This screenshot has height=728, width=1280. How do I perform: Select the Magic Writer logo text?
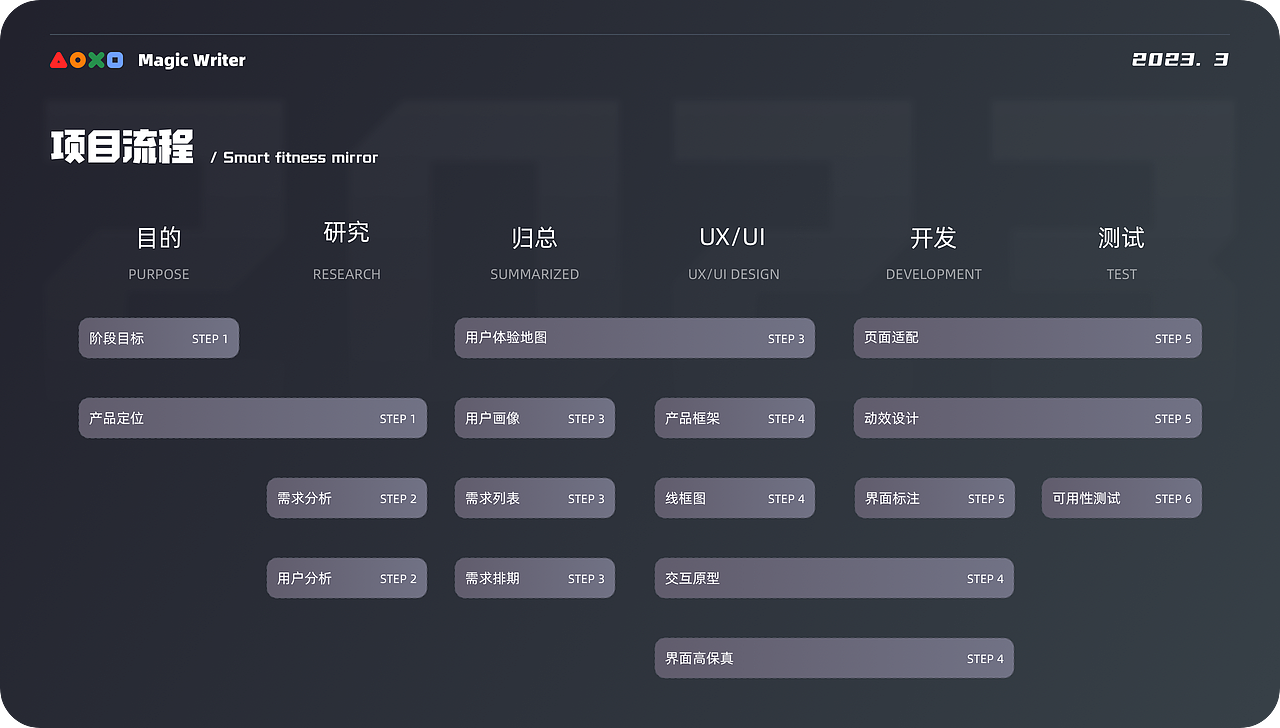tap(191, 60)
